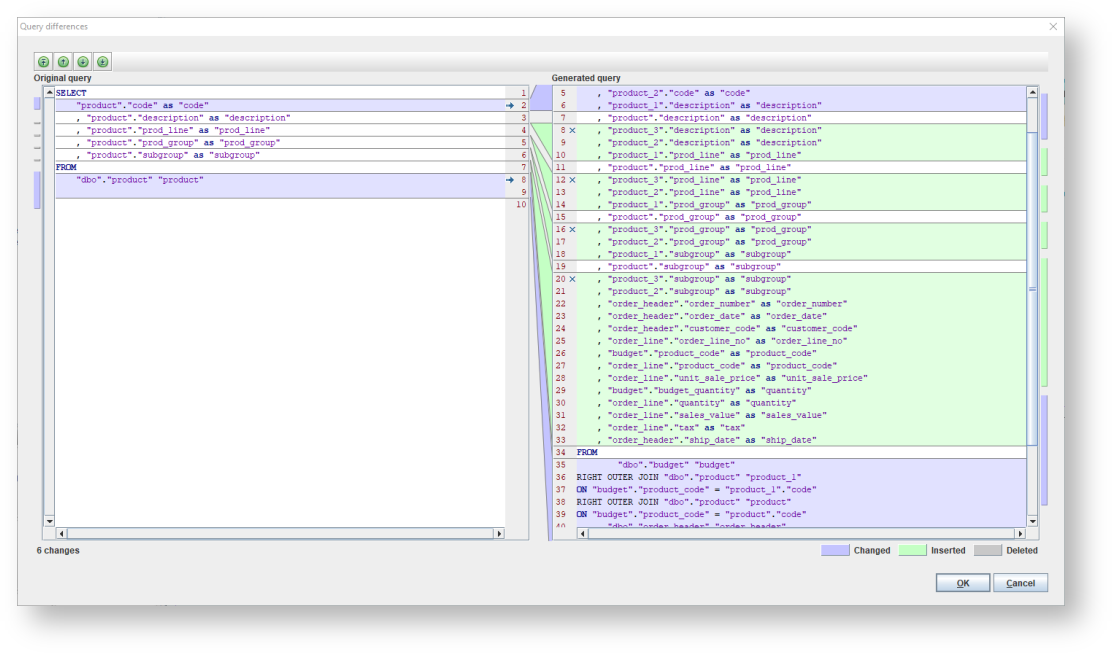Remove inserted block at generated line 12

572,180
